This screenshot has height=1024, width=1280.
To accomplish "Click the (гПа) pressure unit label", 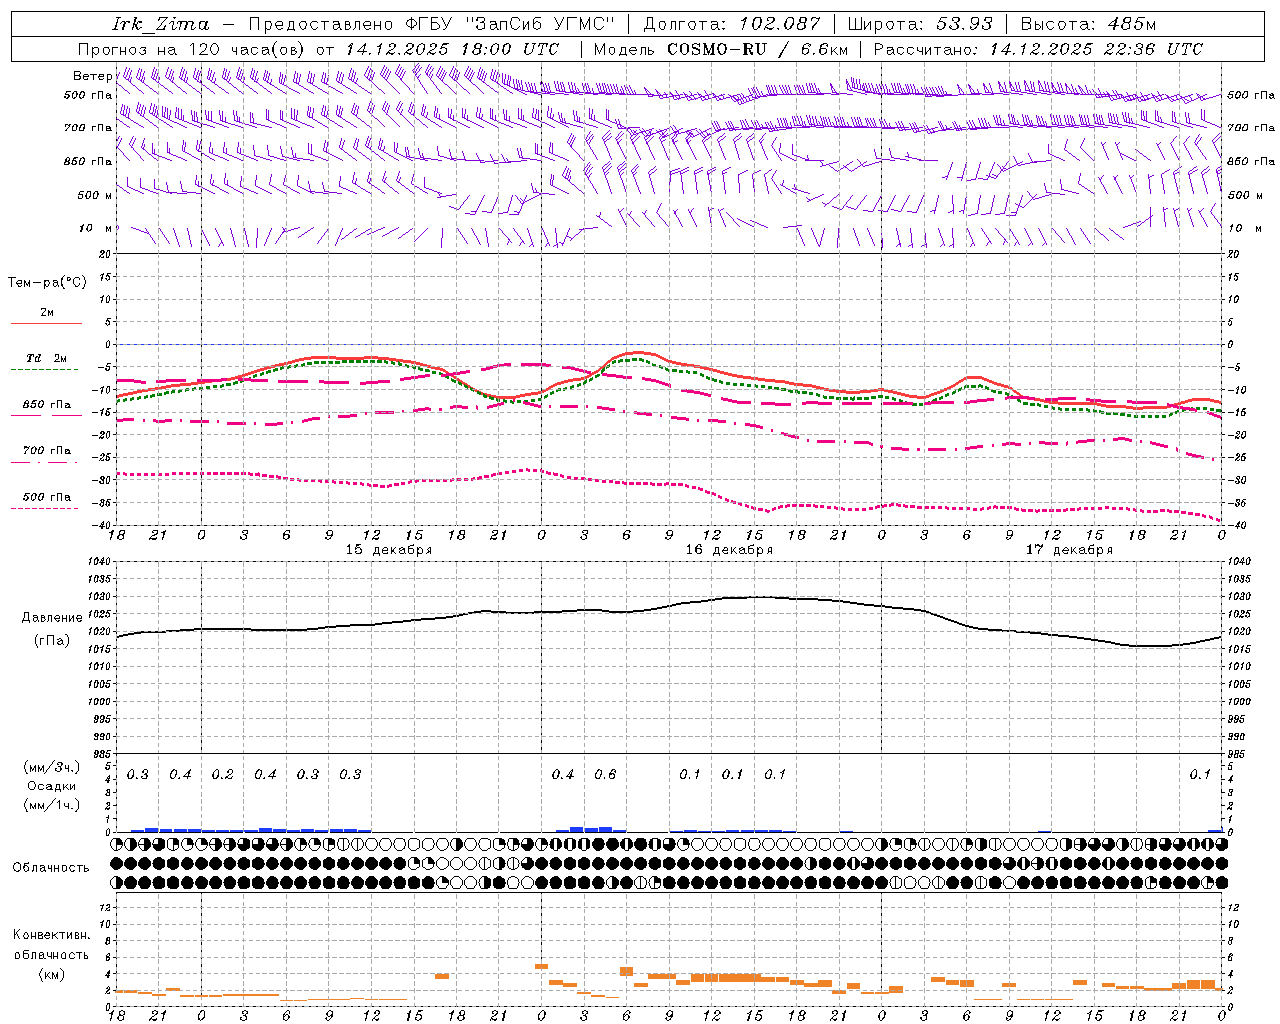I will (x=52, y=641).
